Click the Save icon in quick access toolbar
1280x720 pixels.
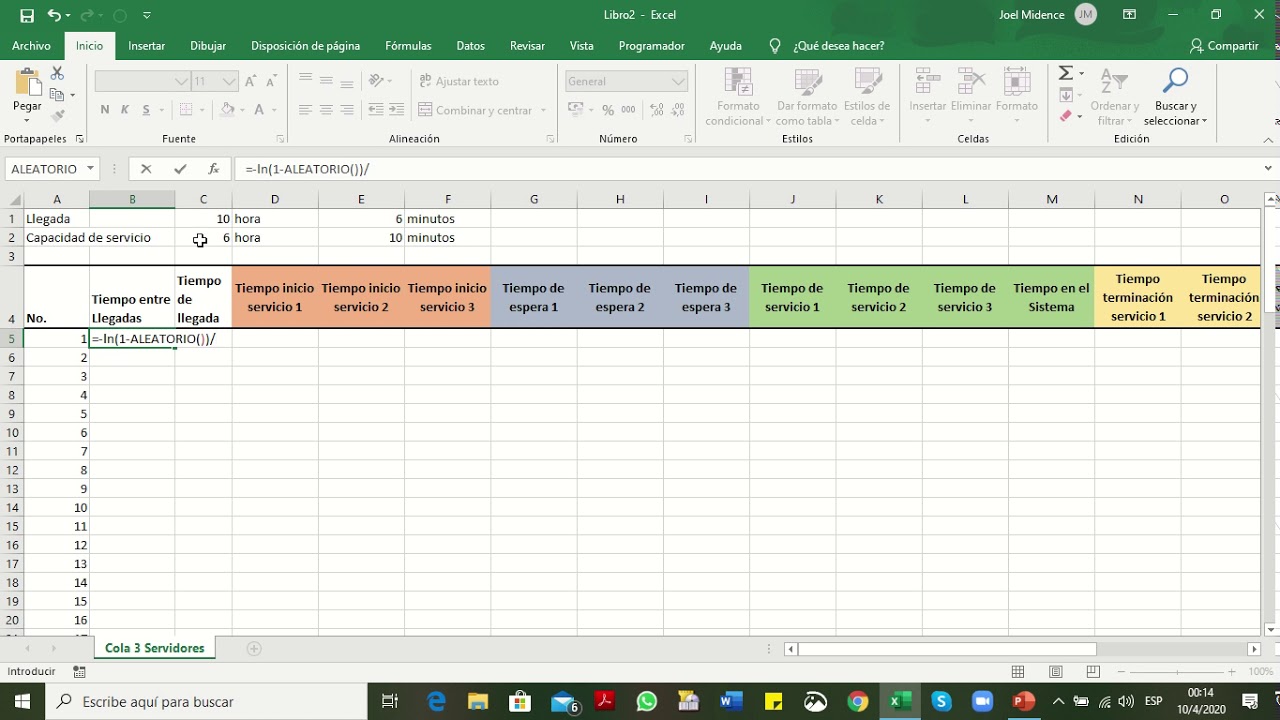(x=27, y=15)
